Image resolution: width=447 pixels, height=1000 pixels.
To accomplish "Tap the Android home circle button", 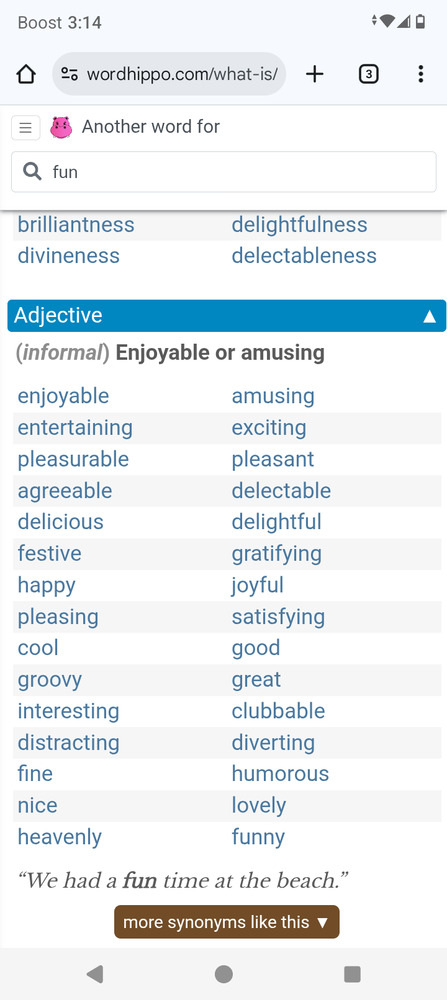I will click(224, 974).
